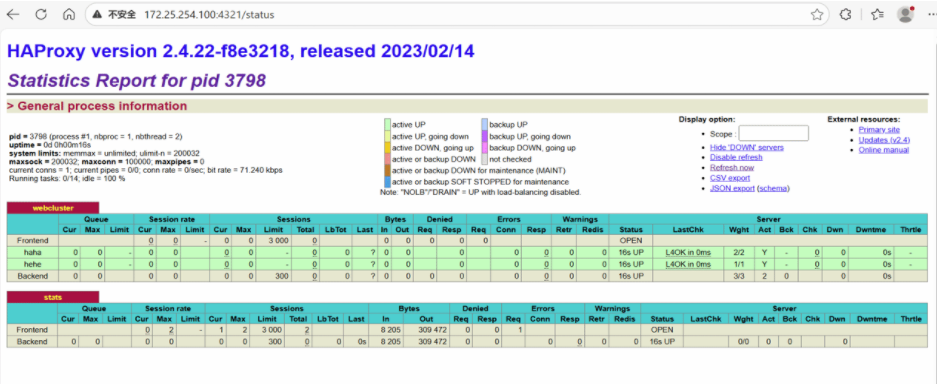The height and width of the screenshot is (384, 937).
Task: Click the CSV export link
Action: point(730,177)
